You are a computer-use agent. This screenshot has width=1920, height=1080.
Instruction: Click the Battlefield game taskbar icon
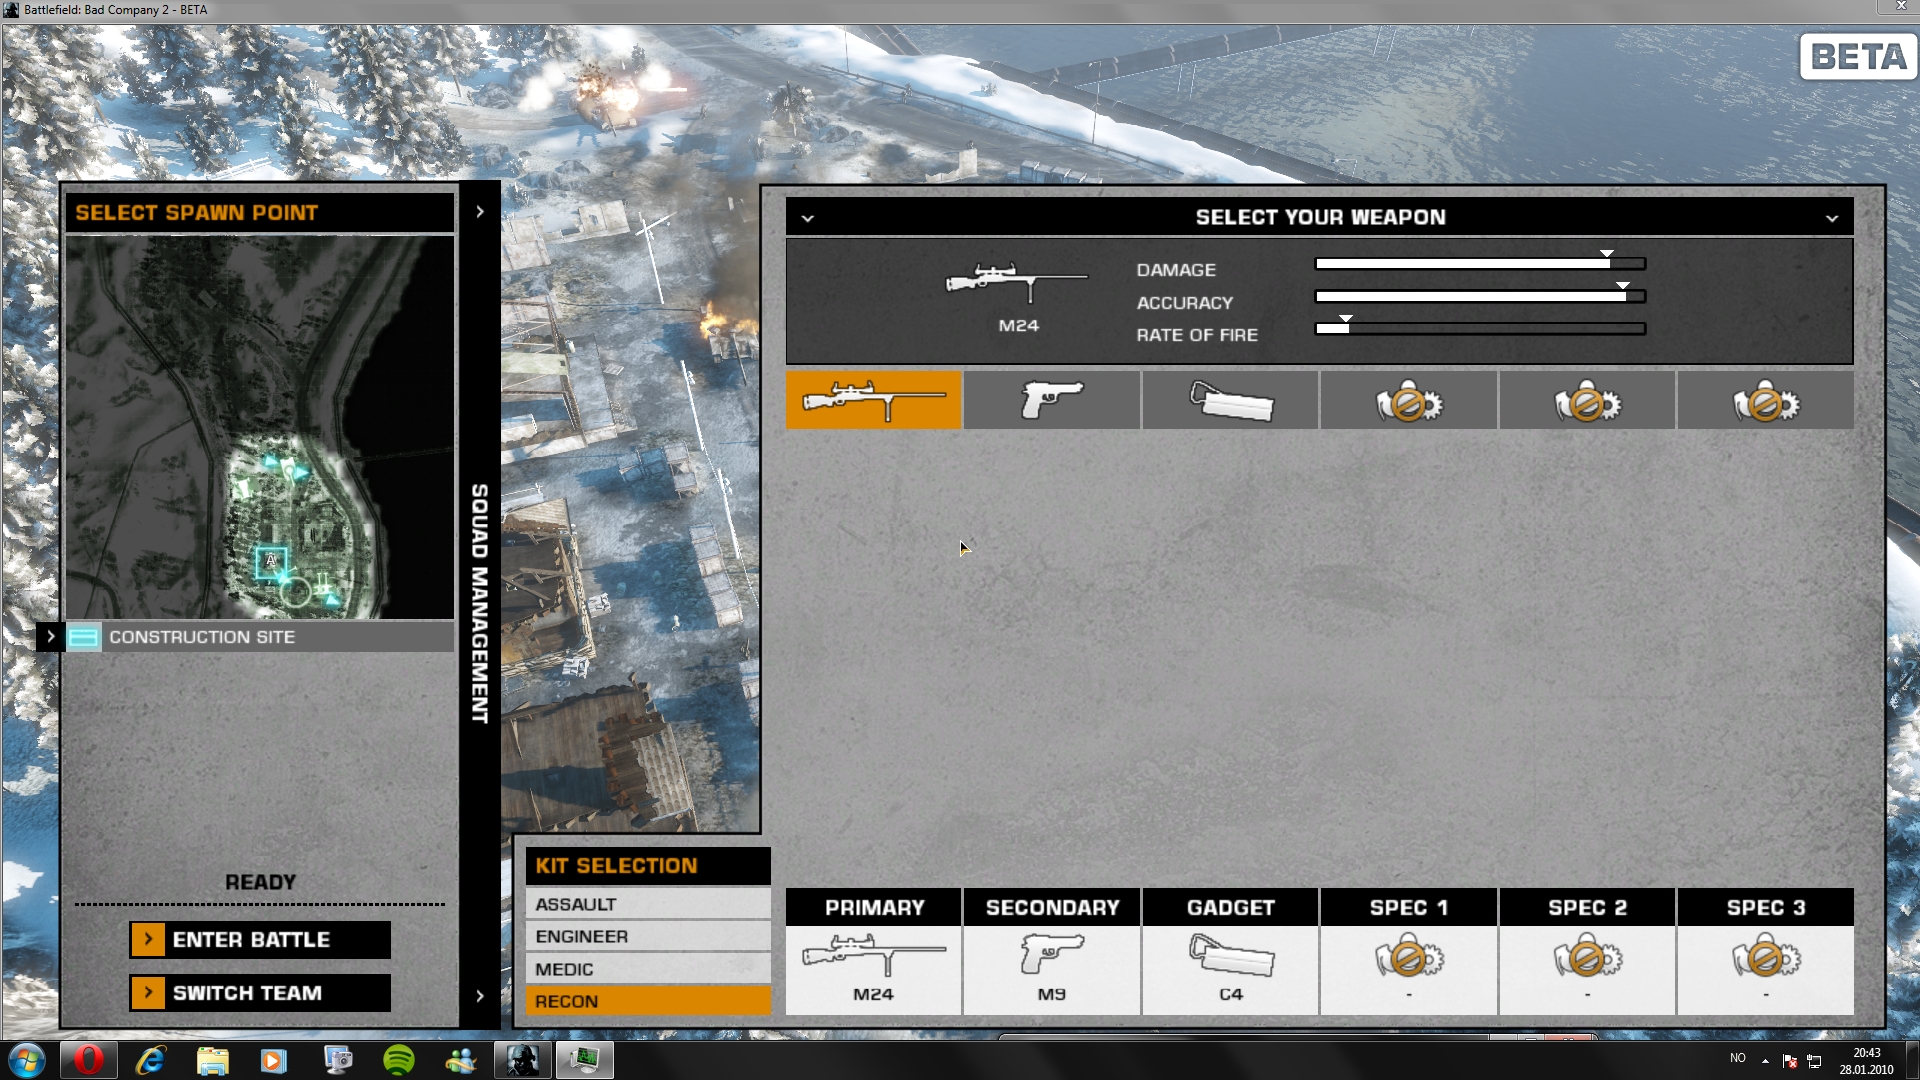pyautogui.click(x=522, y=1060)
